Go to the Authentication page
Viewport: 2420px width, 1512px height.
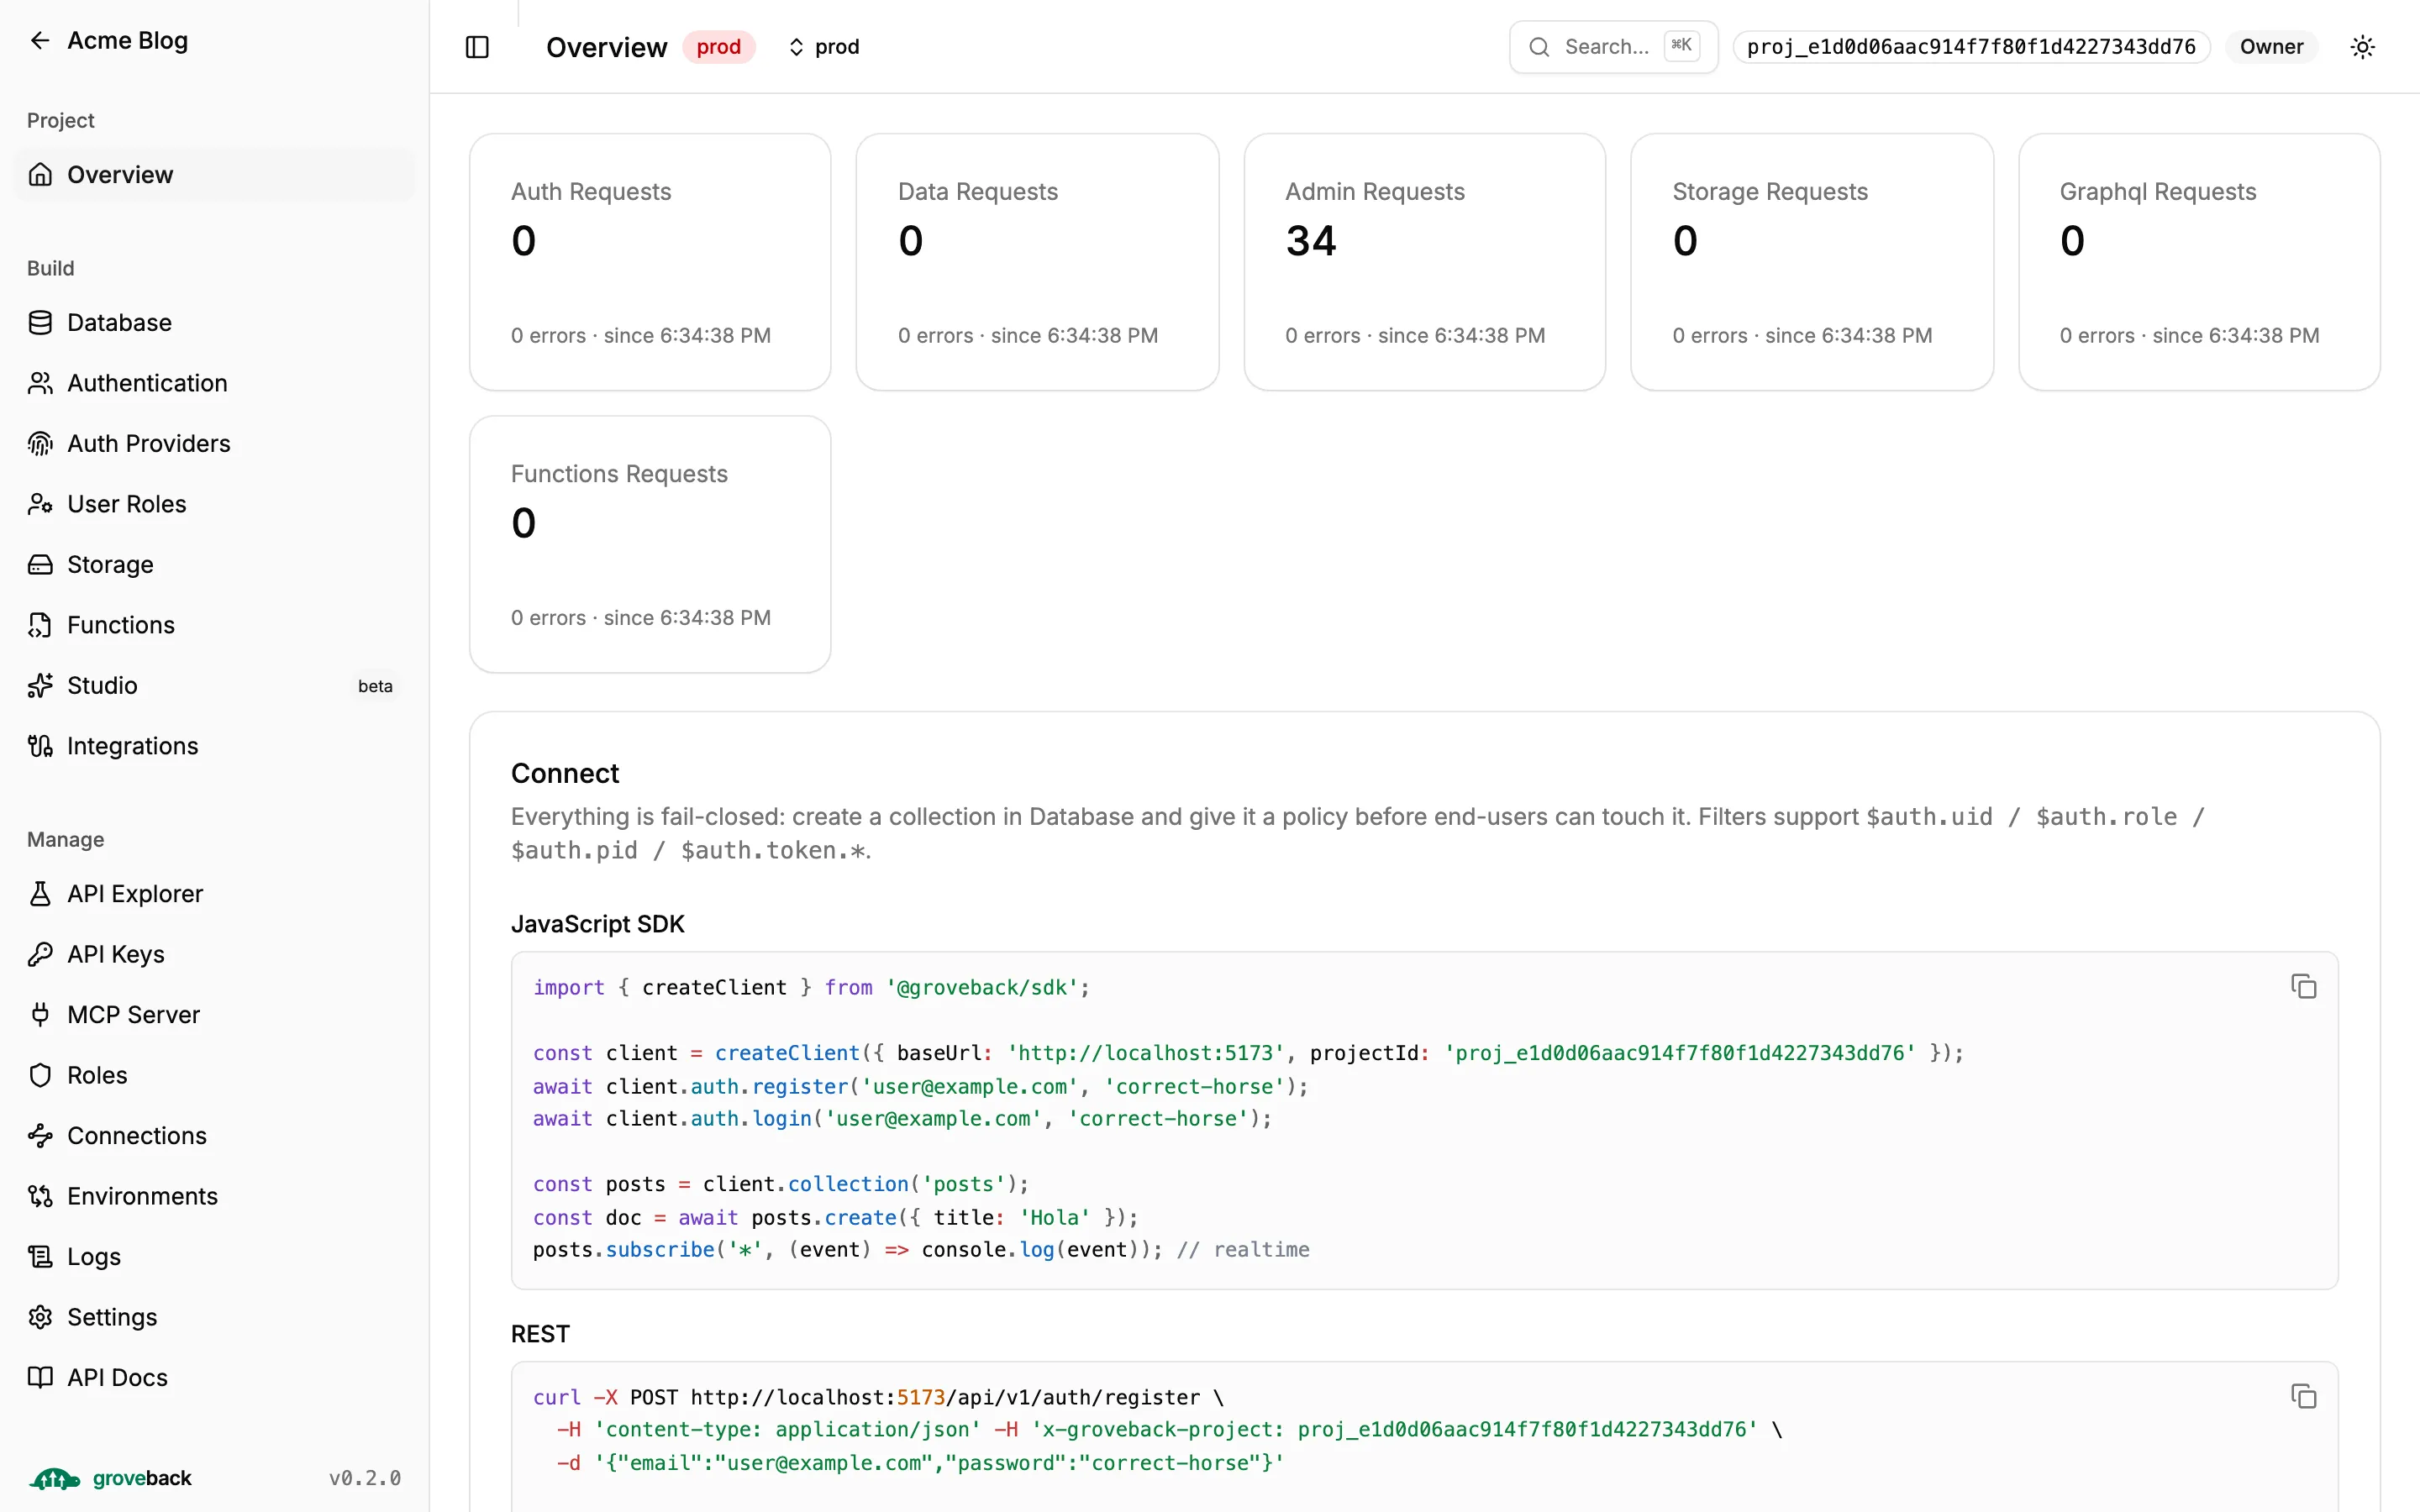[x=214, y=383]
